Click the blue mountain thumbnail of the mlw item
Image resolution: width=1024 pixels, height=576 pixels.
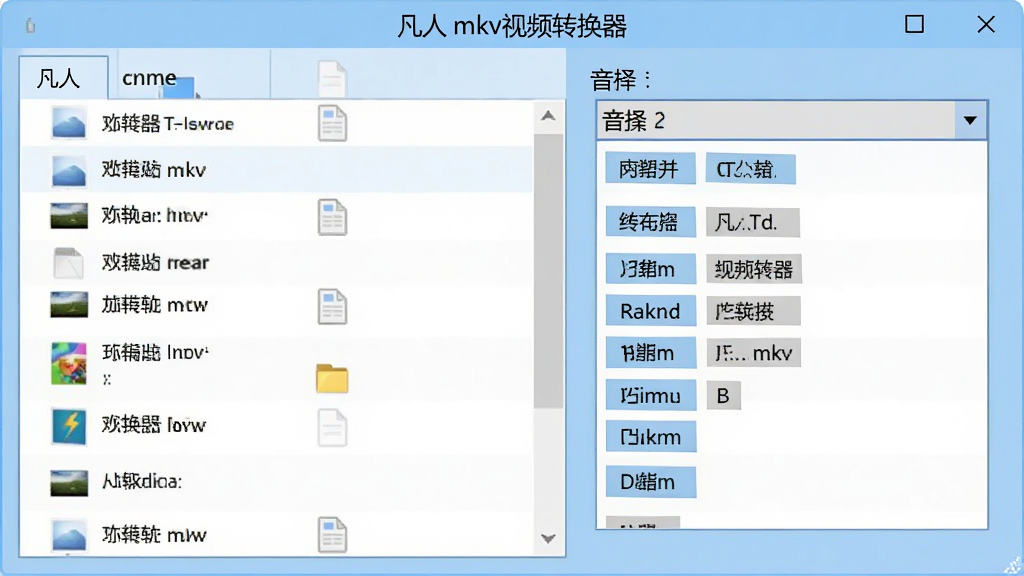tap(69, 536)
